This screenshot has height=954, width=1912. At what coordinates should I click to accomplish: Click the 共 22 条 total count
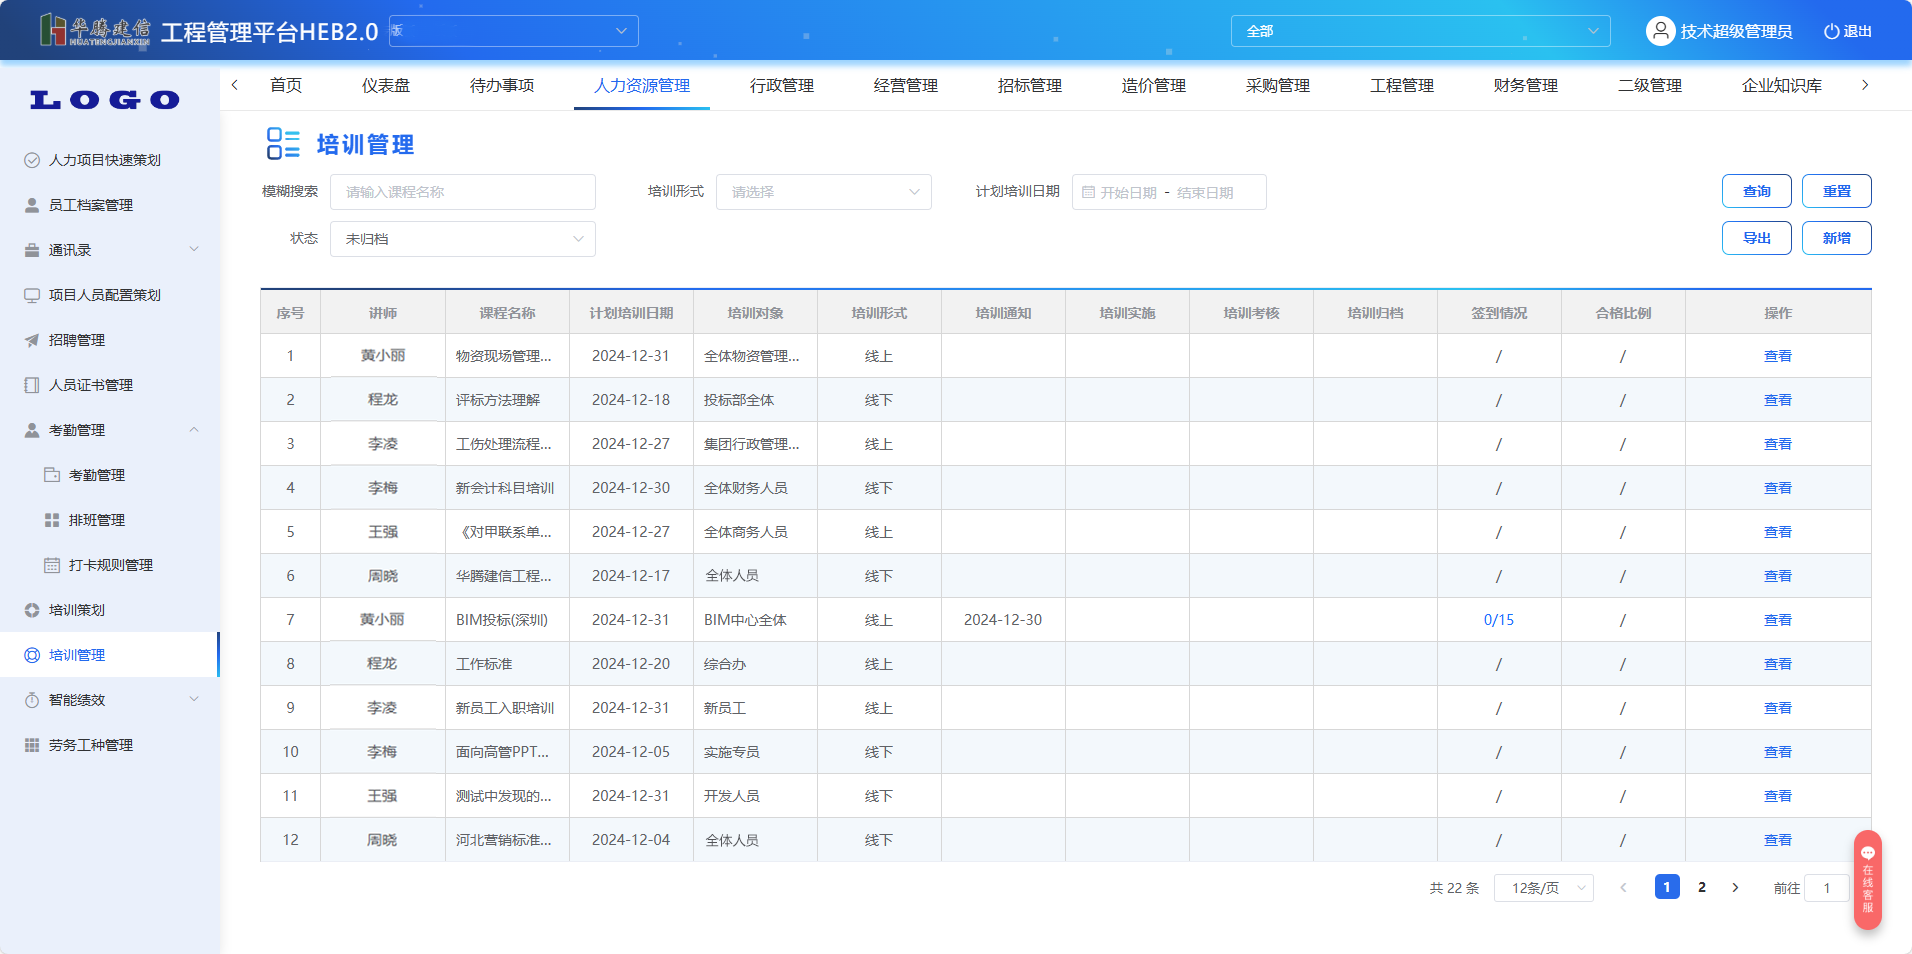[1454, 888]
